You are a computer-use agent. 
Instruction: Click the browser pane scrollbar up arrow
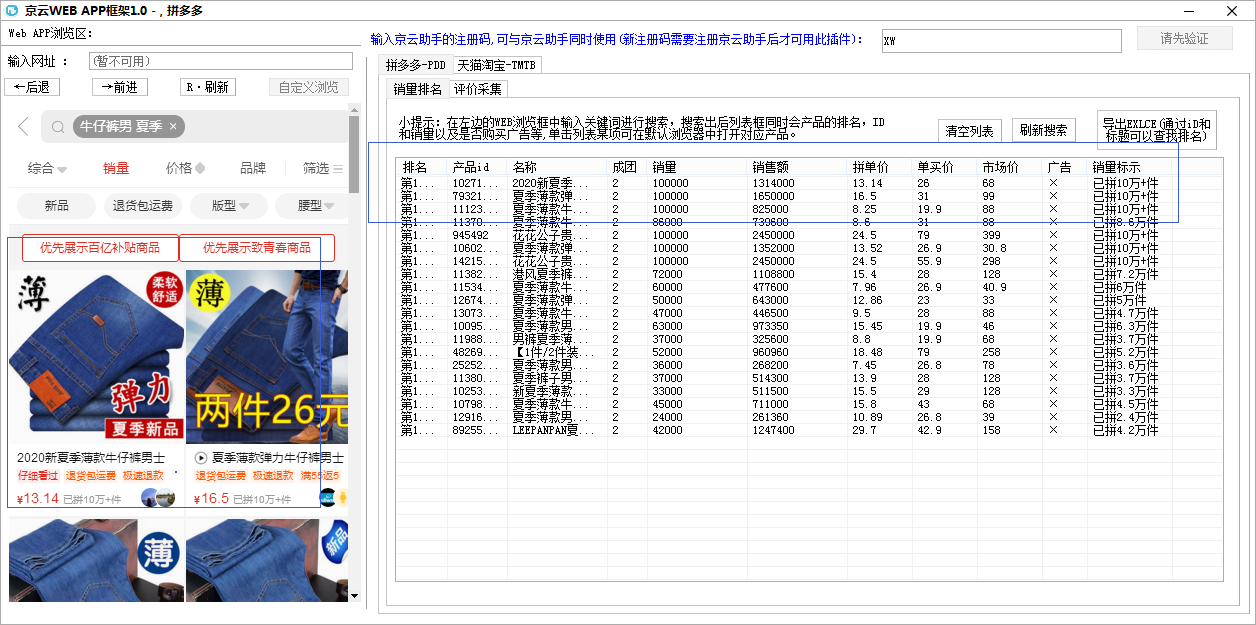pyautogui.click(x=354, y=108)
